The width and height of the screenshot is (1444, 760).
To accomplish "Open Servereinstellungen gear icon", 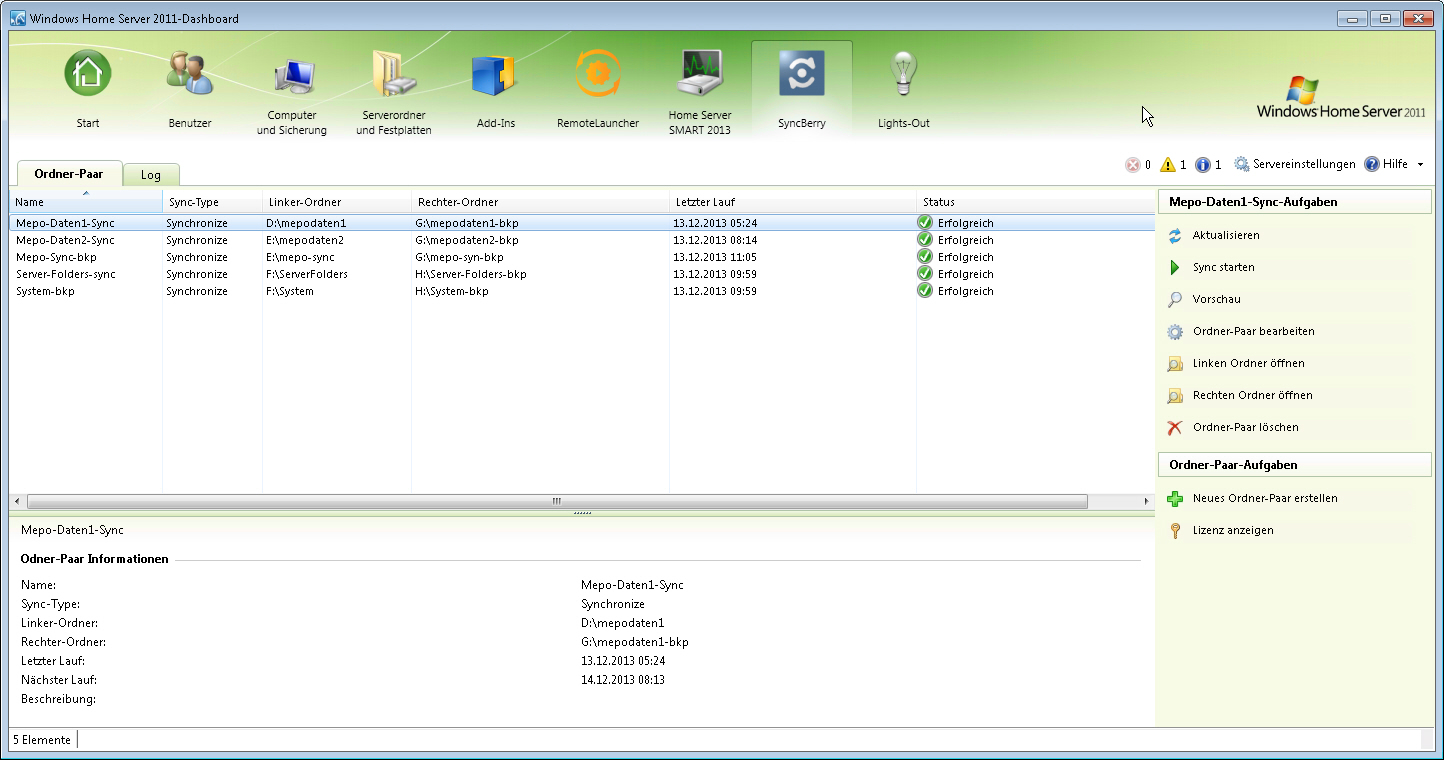I will [x=1242, y=164].
